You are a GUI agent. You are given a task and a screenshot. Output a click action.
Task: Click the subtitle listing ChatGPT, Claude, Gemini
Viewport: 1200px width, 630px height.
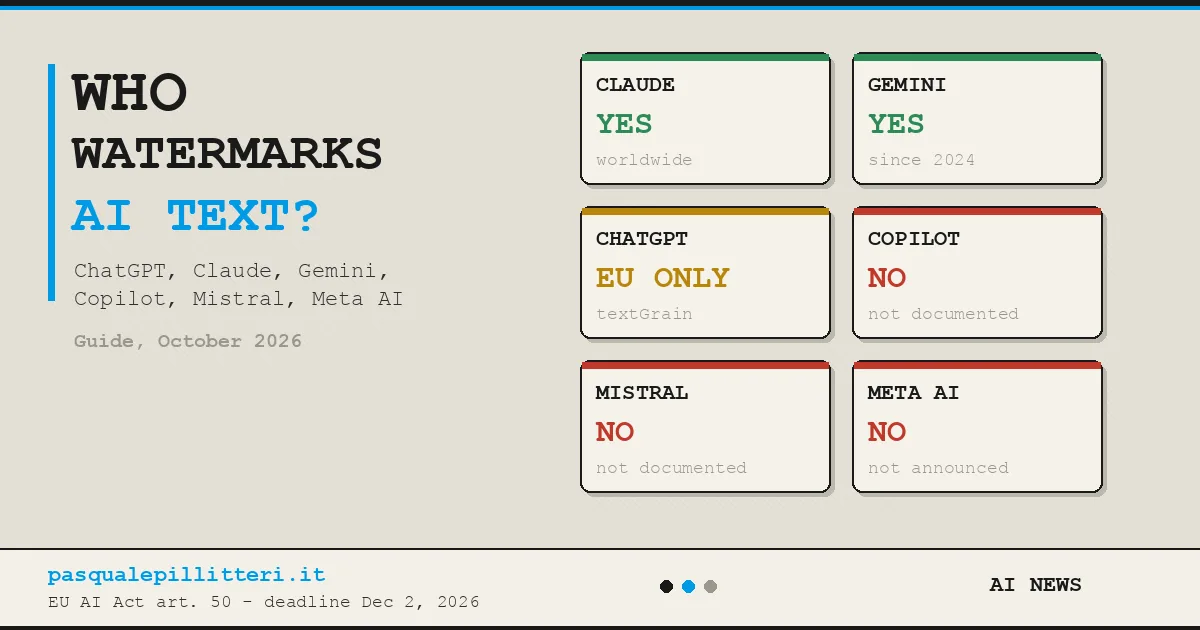click(x=238, y=285)
